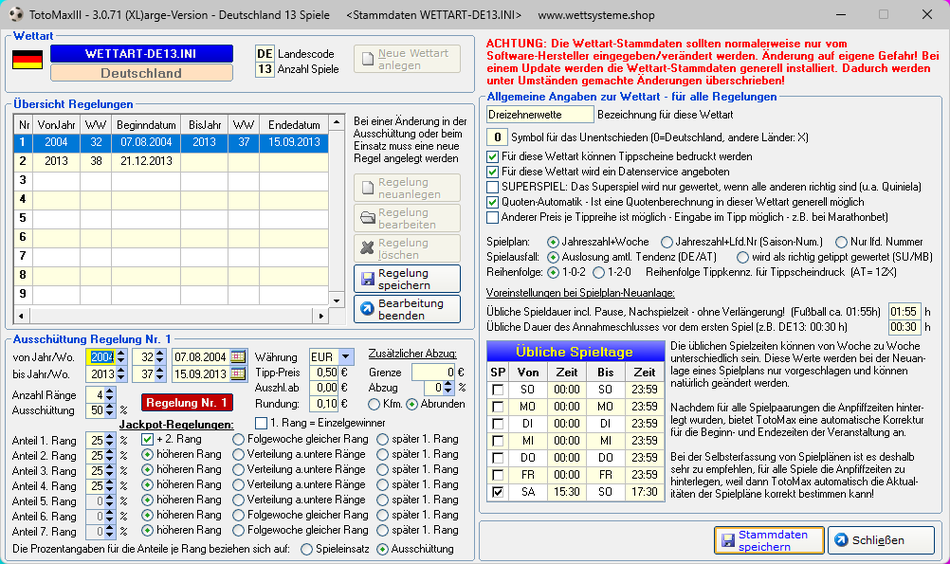Image resolution: width=950 pixels, height=564 pixels.
Task: Close dialog with Schließen button
Action: coord(881,540)
